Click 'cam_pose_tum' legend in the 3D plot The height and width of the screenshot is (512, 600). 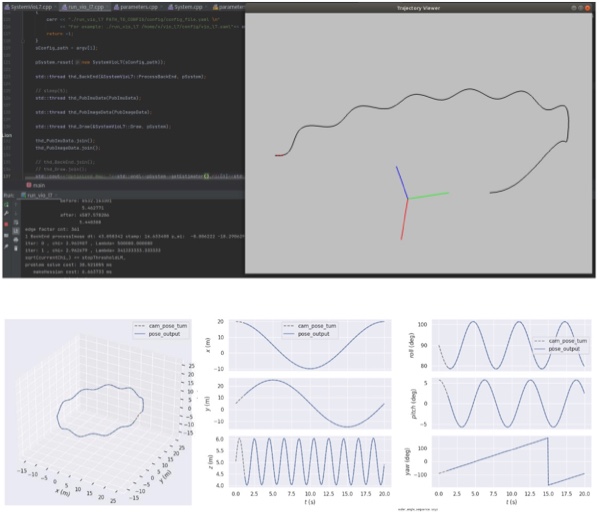(x=161, y=326)
